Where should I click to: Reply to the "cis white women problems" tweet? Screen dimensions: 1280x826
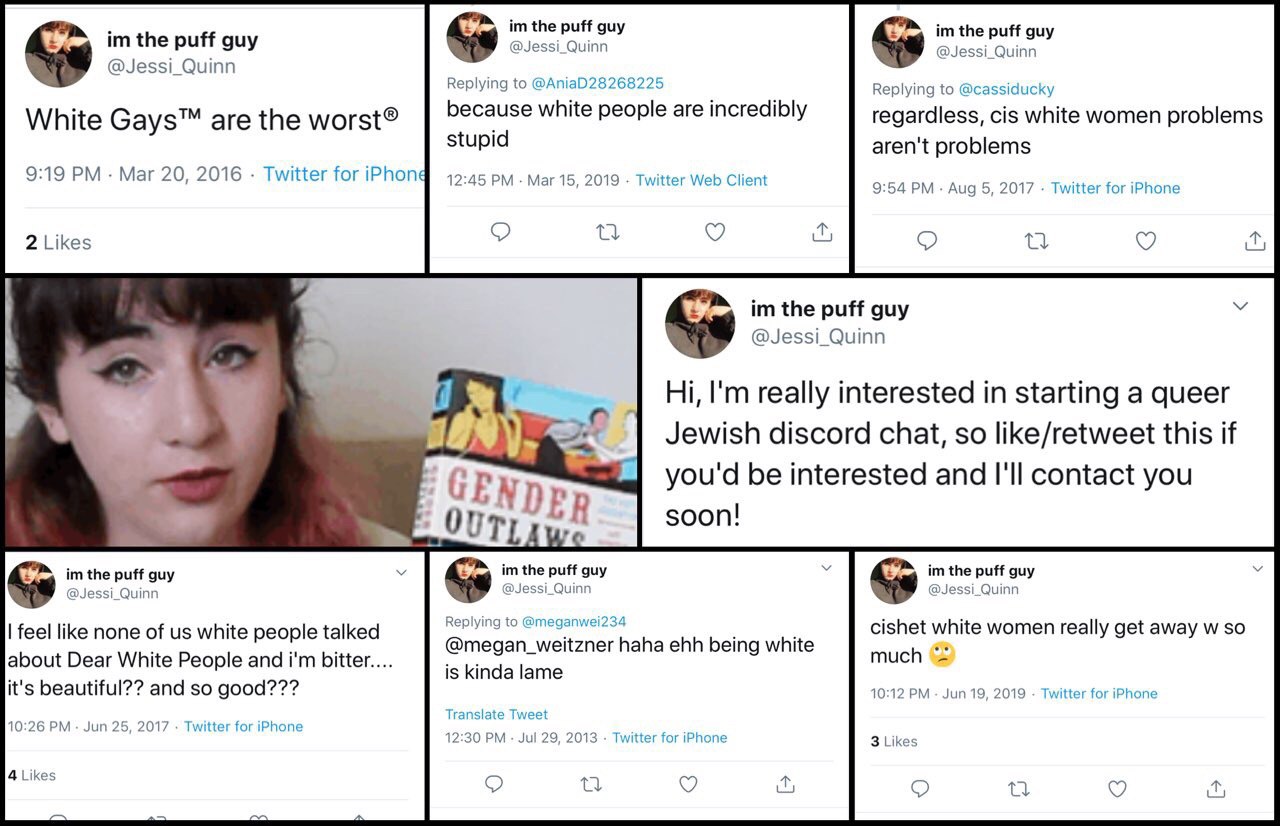click(x=927, y=240)
